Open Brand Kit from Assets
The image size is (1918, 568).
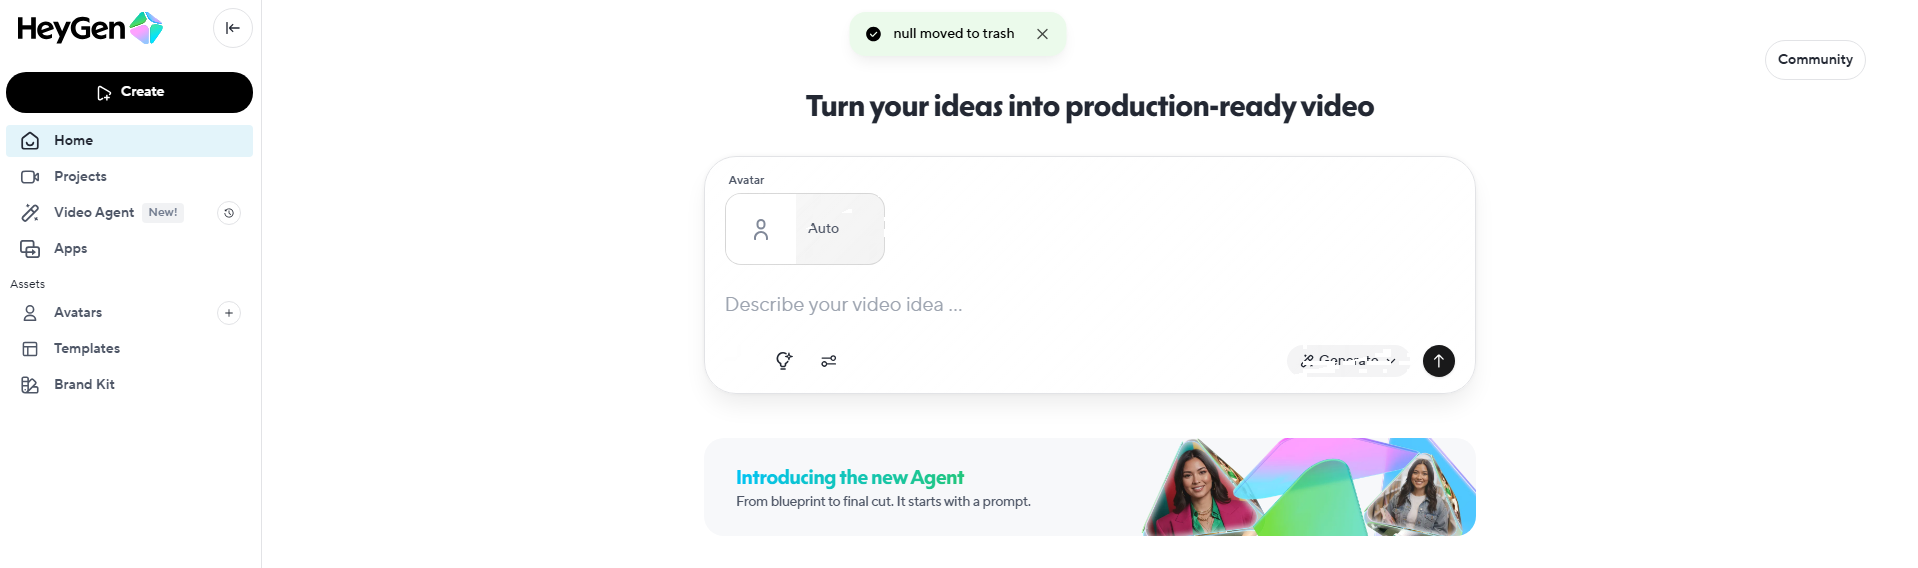[x=84, y=385]
